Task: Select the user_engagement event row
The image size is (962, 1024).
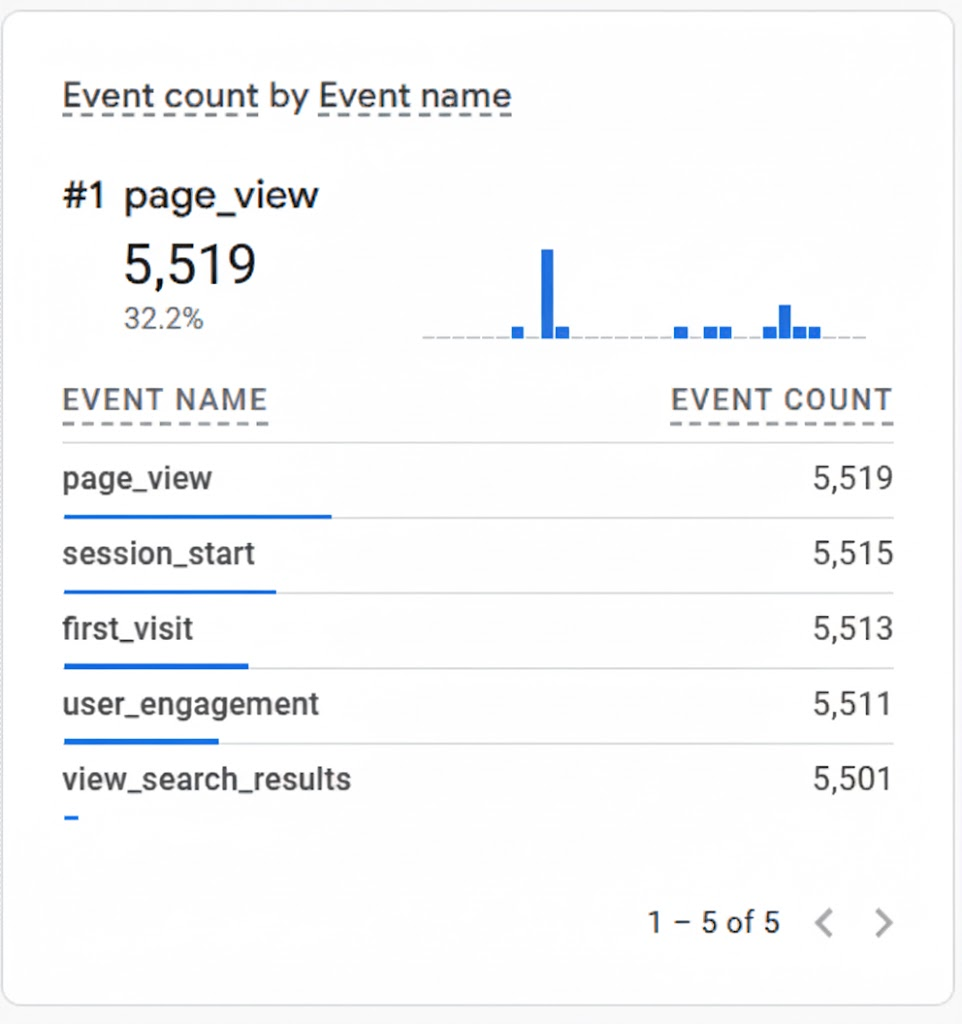Action: click(x=190, y=703)
